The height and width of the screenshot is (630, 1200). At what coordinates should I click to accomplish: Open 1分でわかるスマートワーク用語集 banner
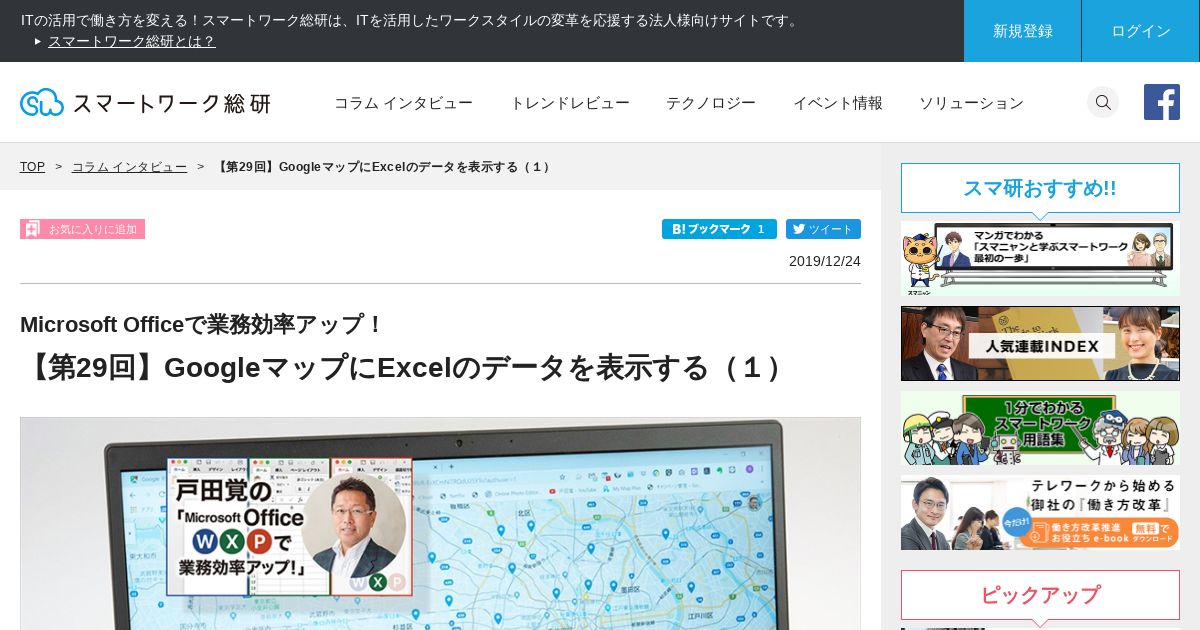1040,428
